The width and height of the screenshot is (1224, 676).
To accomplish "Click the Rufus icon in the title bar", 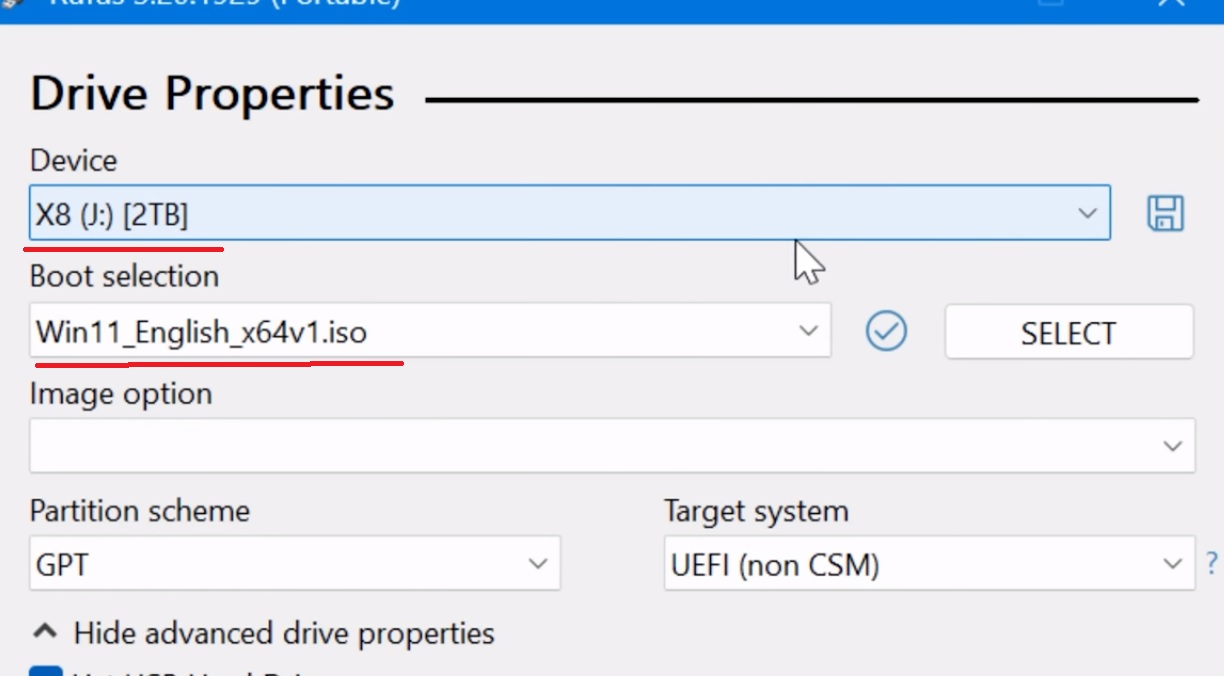I will (x=10, y=6).
